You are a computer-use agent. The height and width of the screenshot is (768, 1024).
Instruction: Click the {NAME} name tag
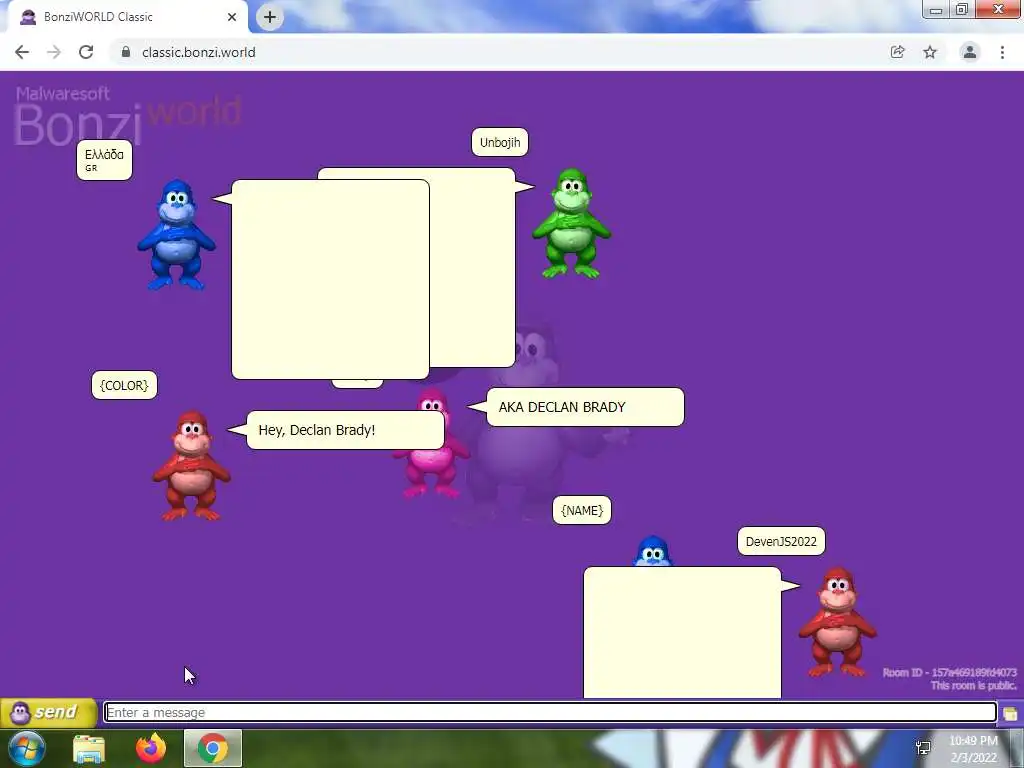coord(582,510)
